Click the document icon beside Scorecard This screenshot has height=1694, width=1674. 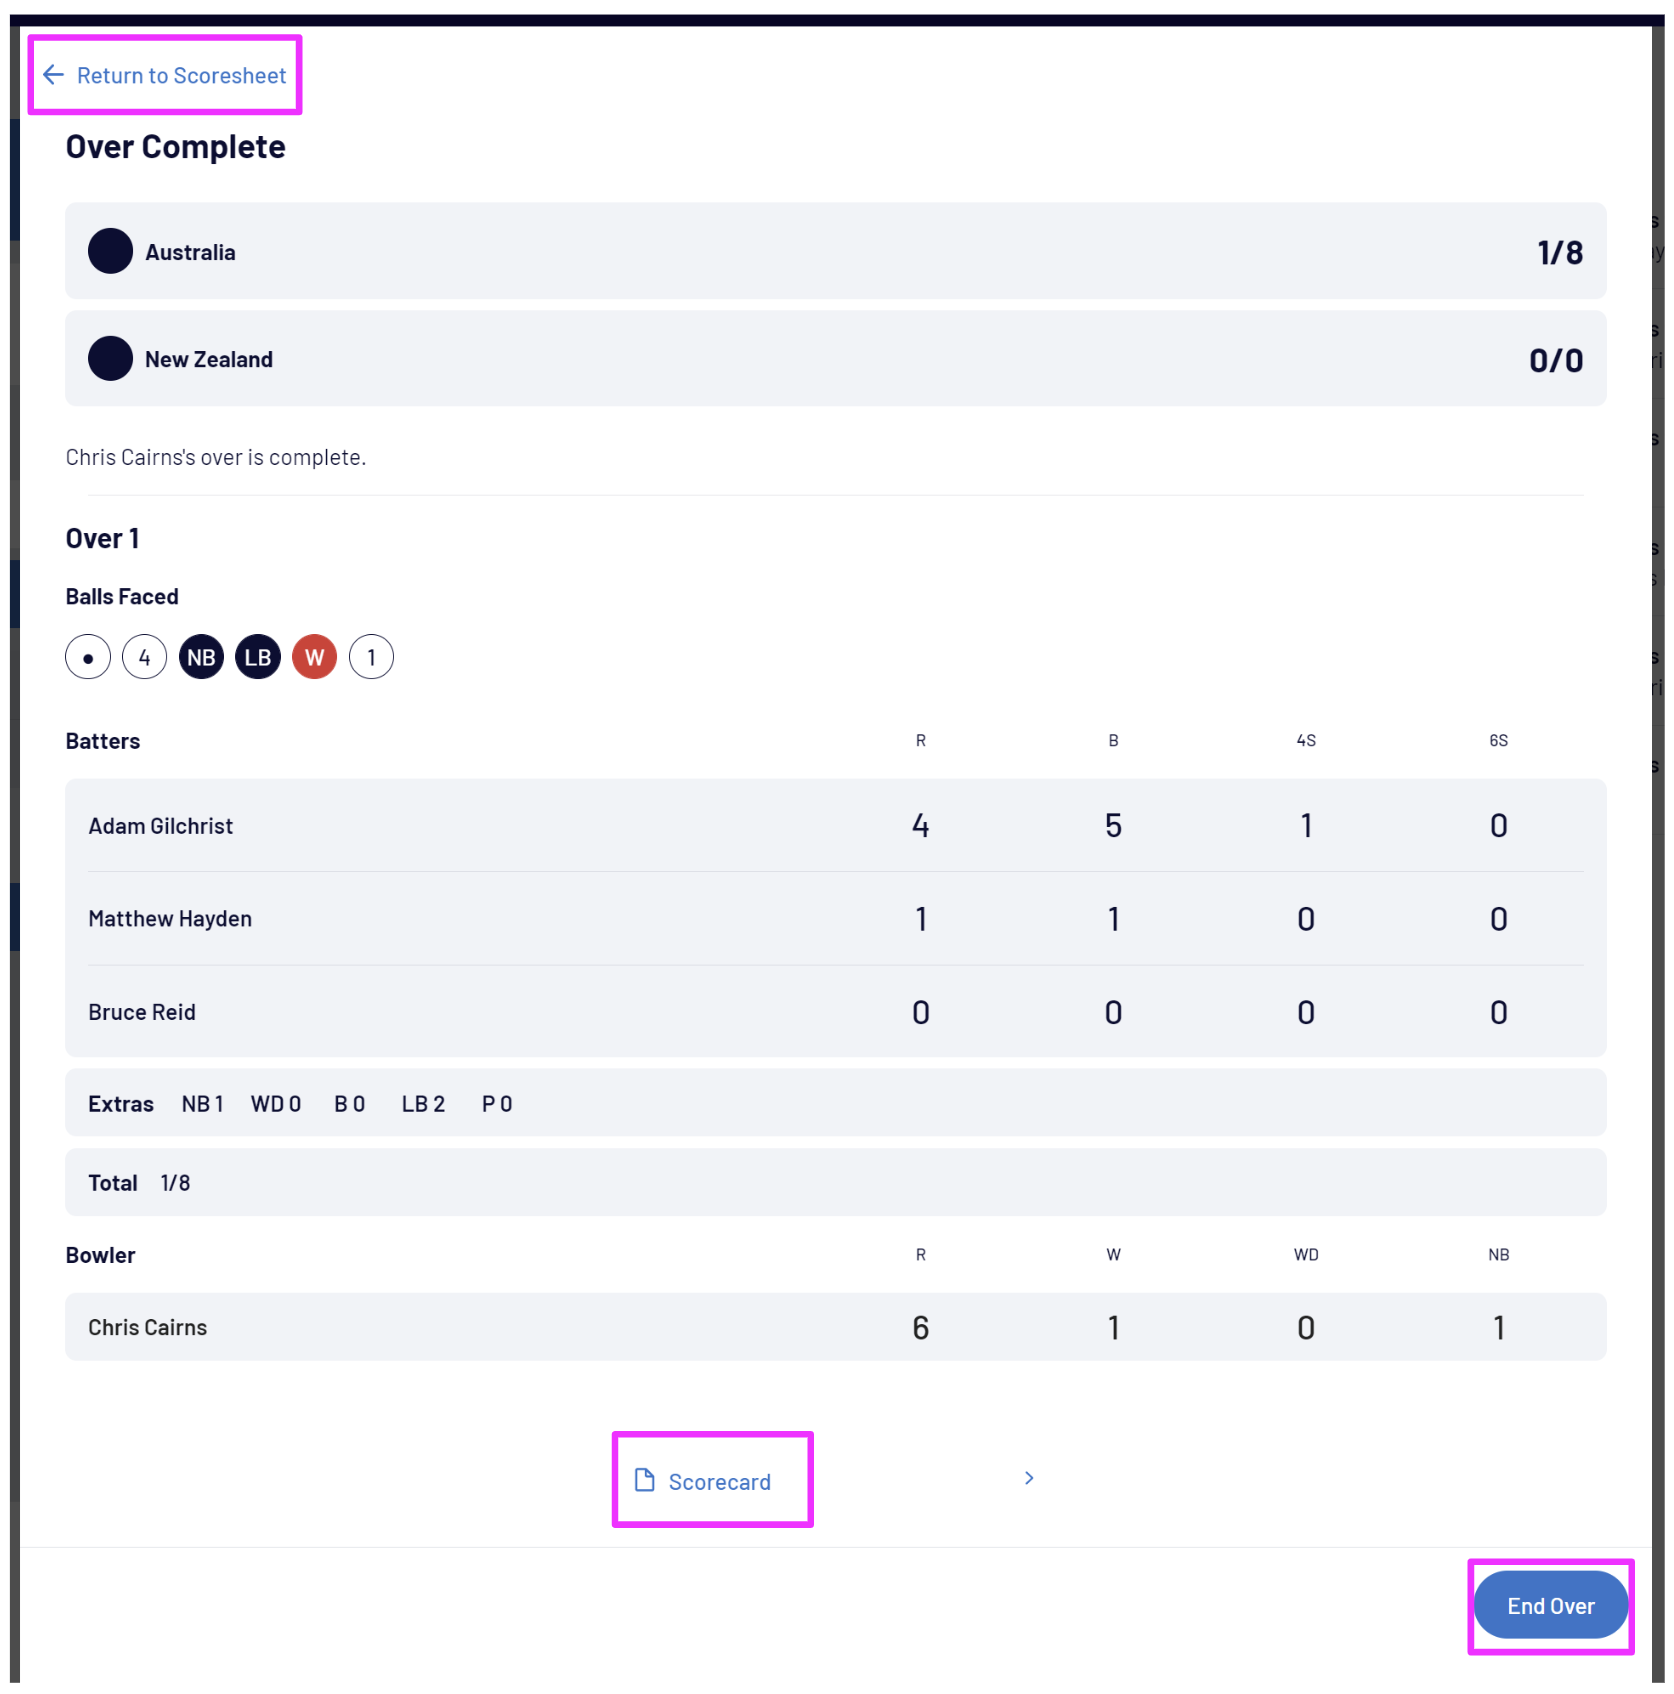point(645,1480)
